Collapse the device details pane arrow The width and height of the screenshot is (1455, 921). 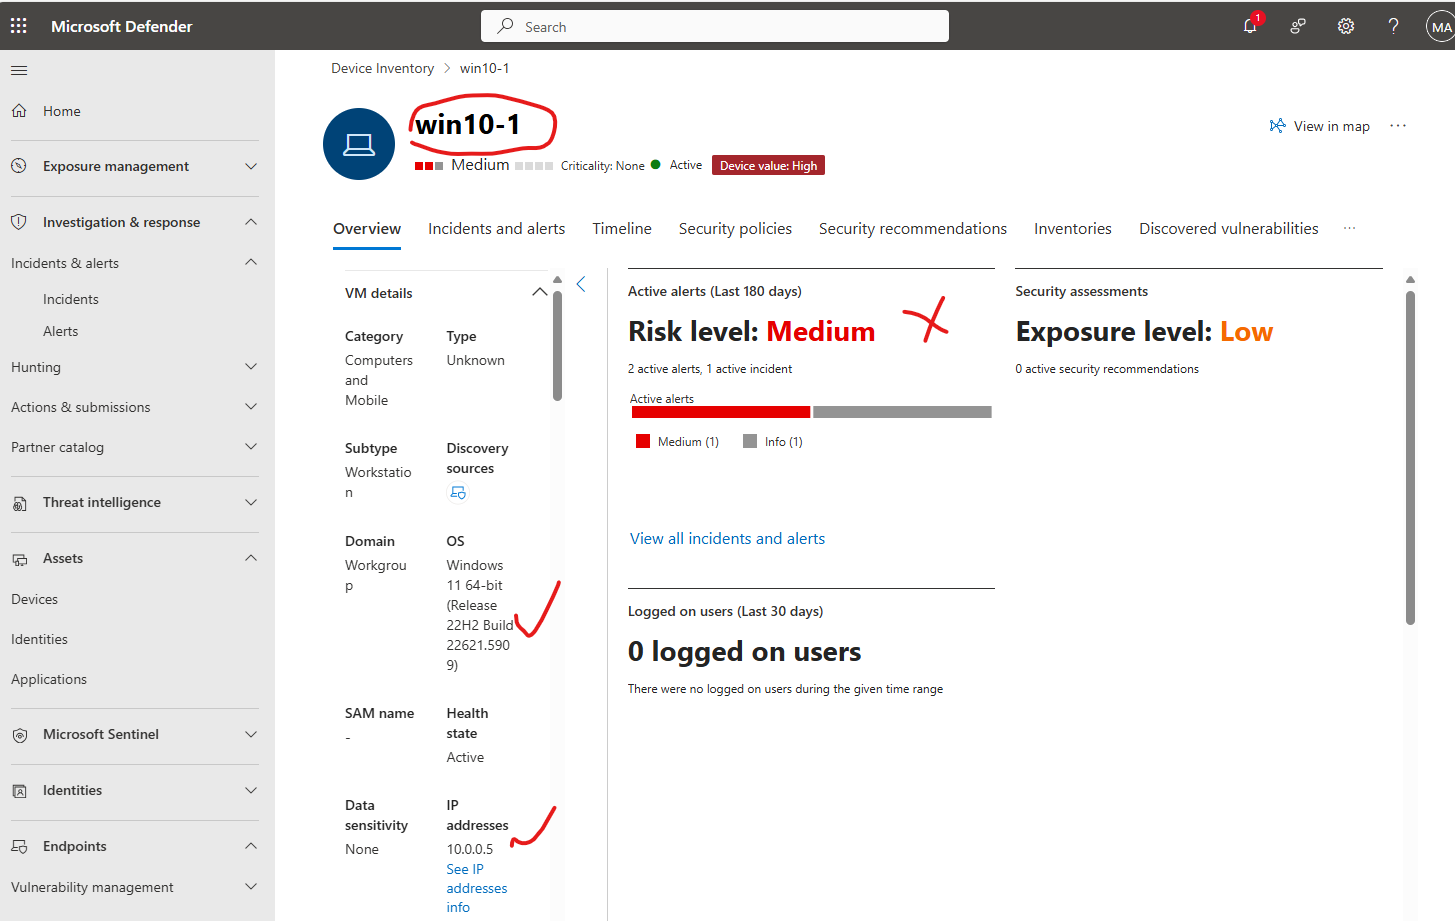coord(581,284)
